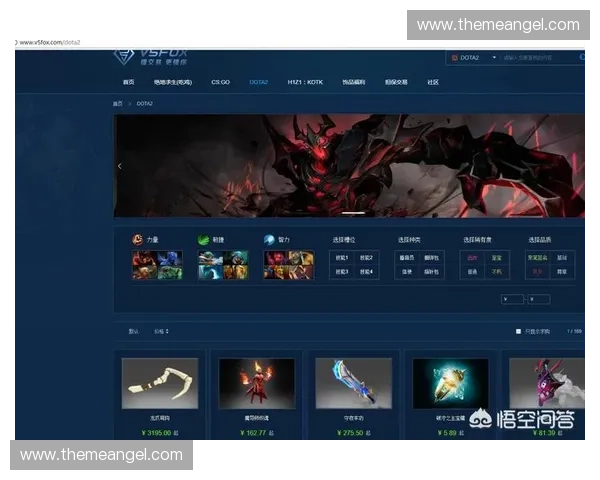The height and width of the screenshot is (480, 600).
Task: Choose the slot filter option ending in 1
Action: click(x=342, y=258)
